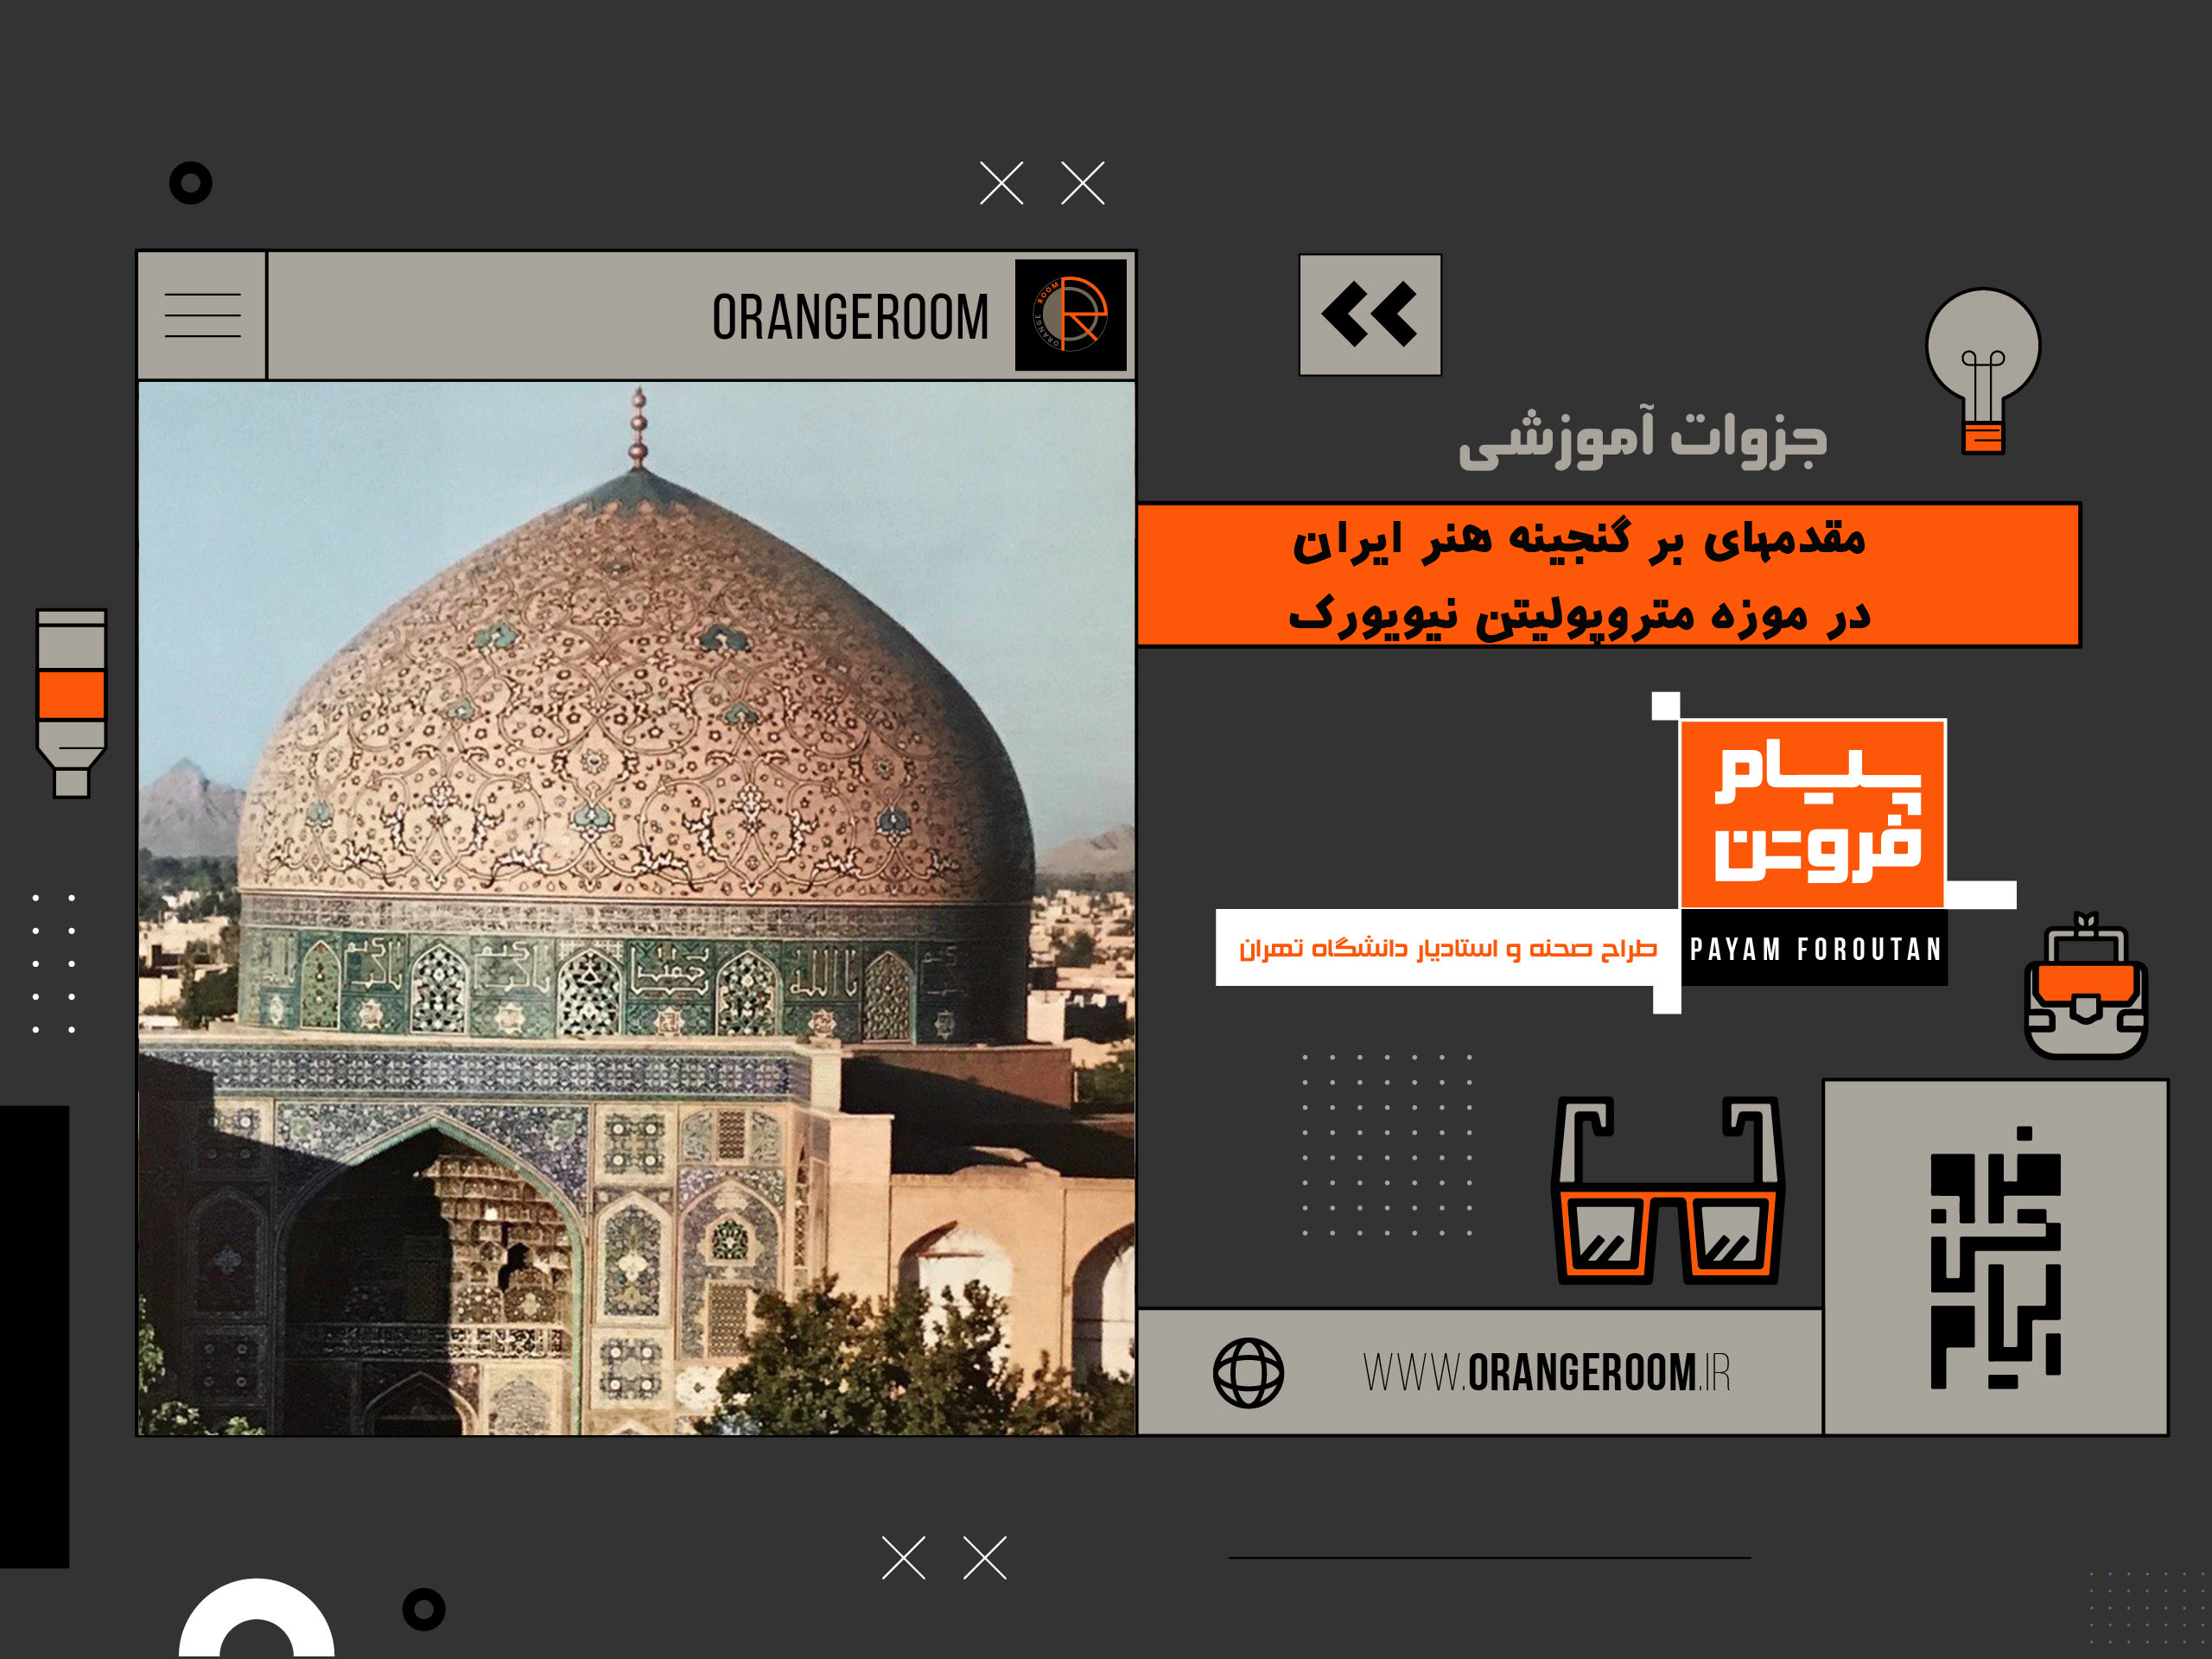Click the orange 3D glasses icon
The width and height of the screenshot is (2212, 1659).
[x=1668, y=1190]
